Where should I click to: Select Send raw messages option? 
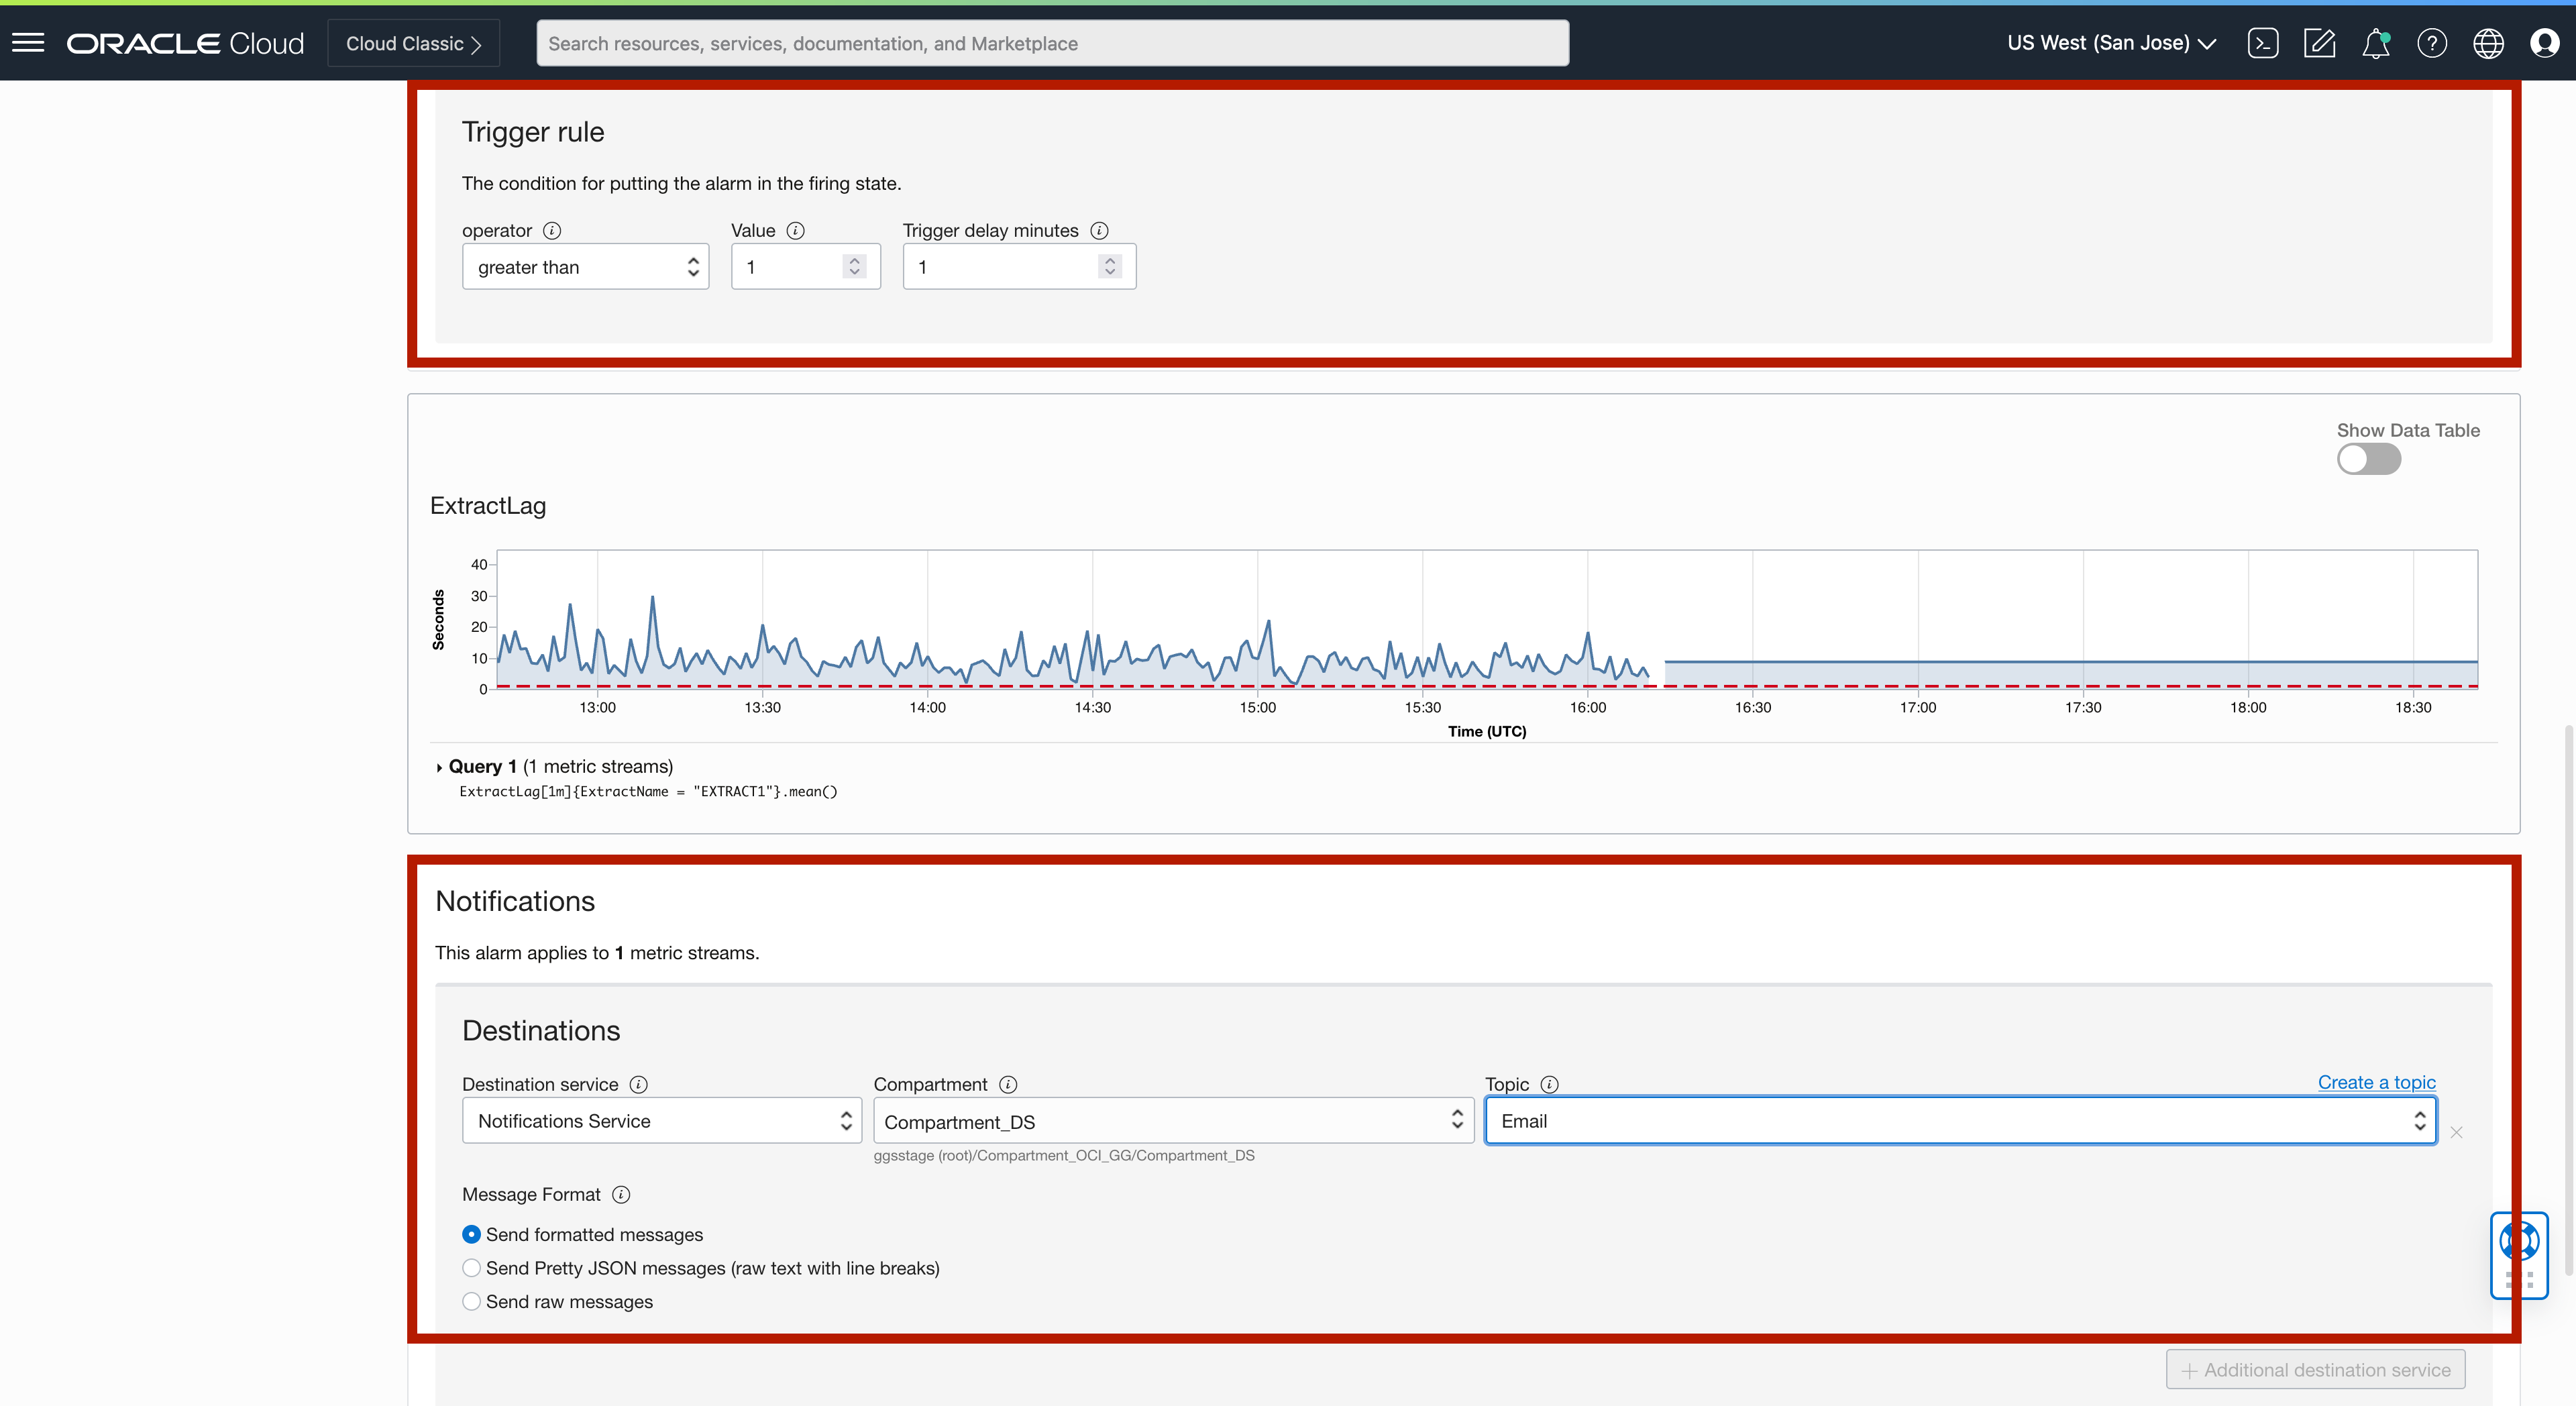471,1302
